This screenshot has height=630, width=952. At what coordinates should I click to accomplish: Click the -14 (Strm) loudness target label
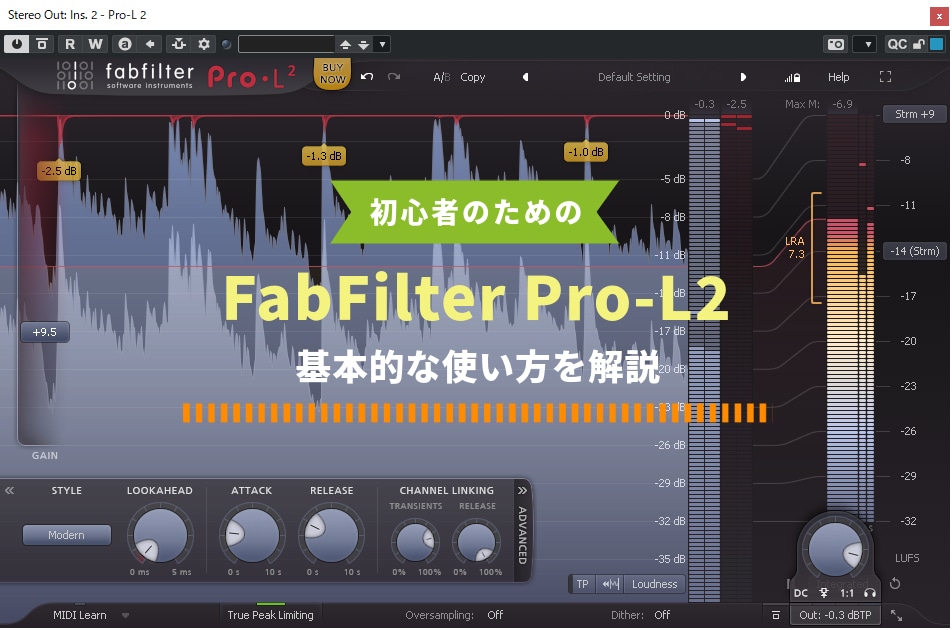click(x=914, y=251)
